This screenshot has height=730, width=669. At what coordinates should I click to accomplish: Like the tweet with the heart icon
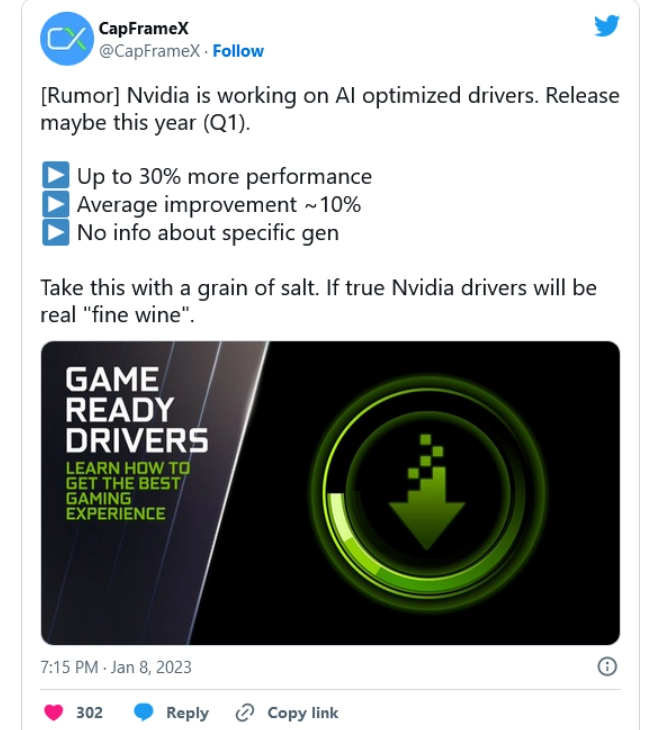pyautogui.click(x=54, y=713)
